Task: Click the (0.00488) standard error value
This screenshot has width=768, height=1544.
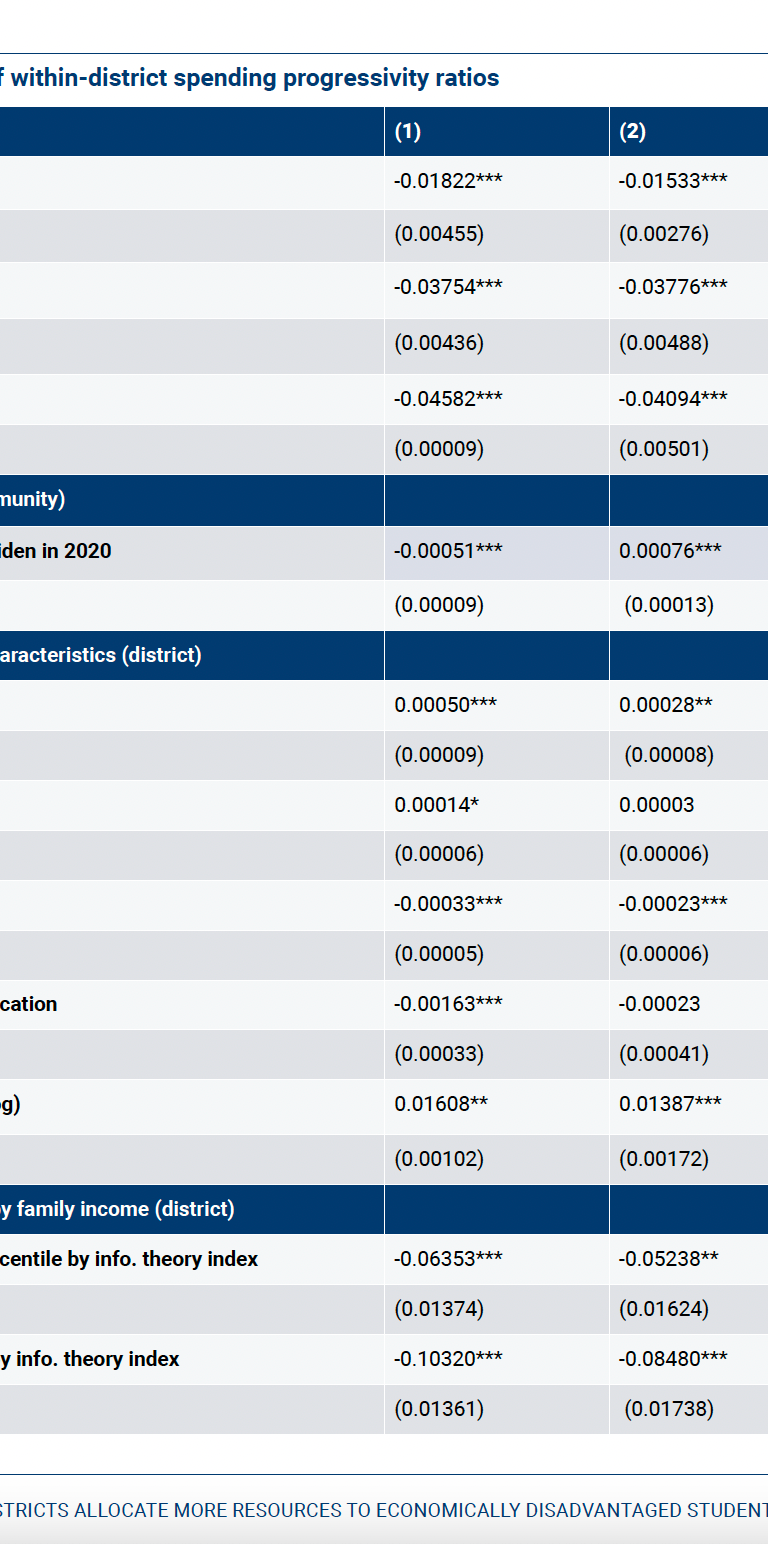Action: point(664,343)
